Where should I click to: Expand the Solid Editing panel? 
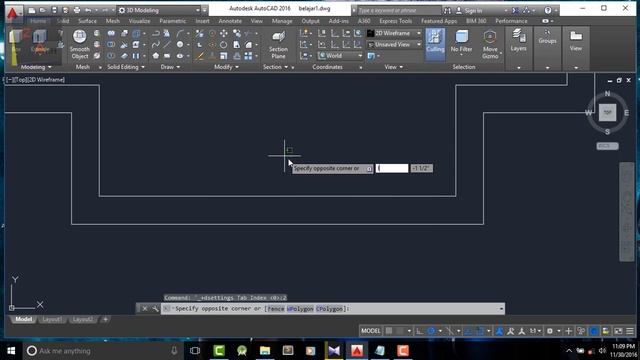[x=126, y=67]
